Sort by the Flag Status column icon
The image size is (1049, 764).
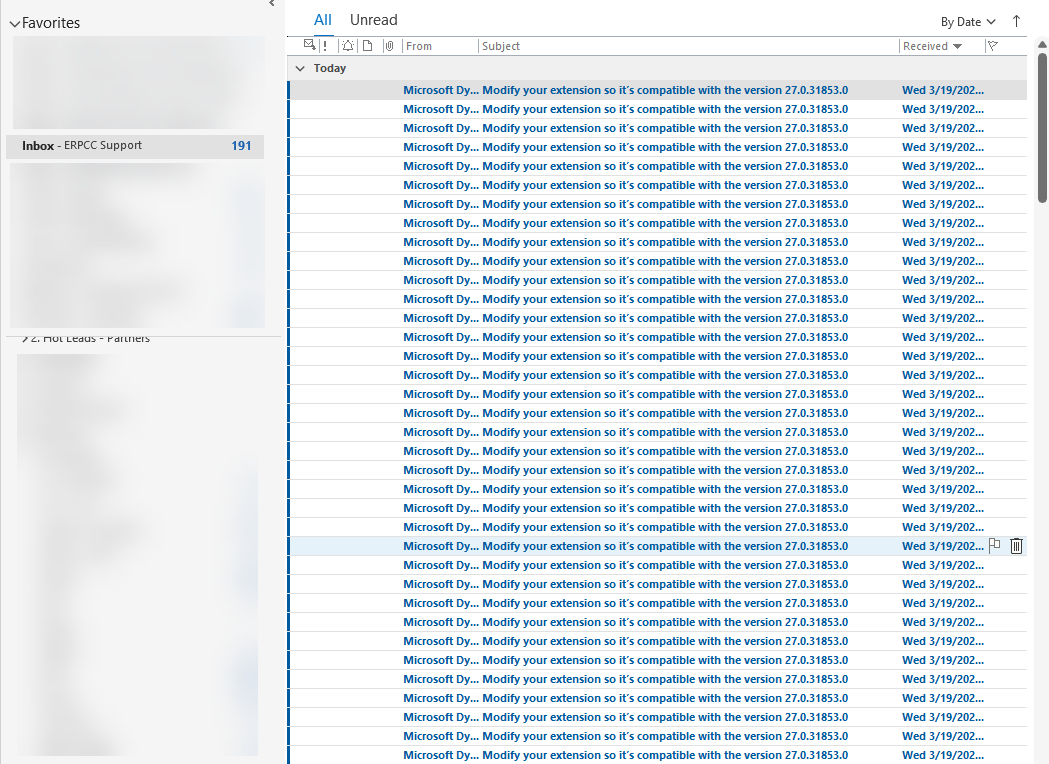pyautogui.click(x=993, y=46)
